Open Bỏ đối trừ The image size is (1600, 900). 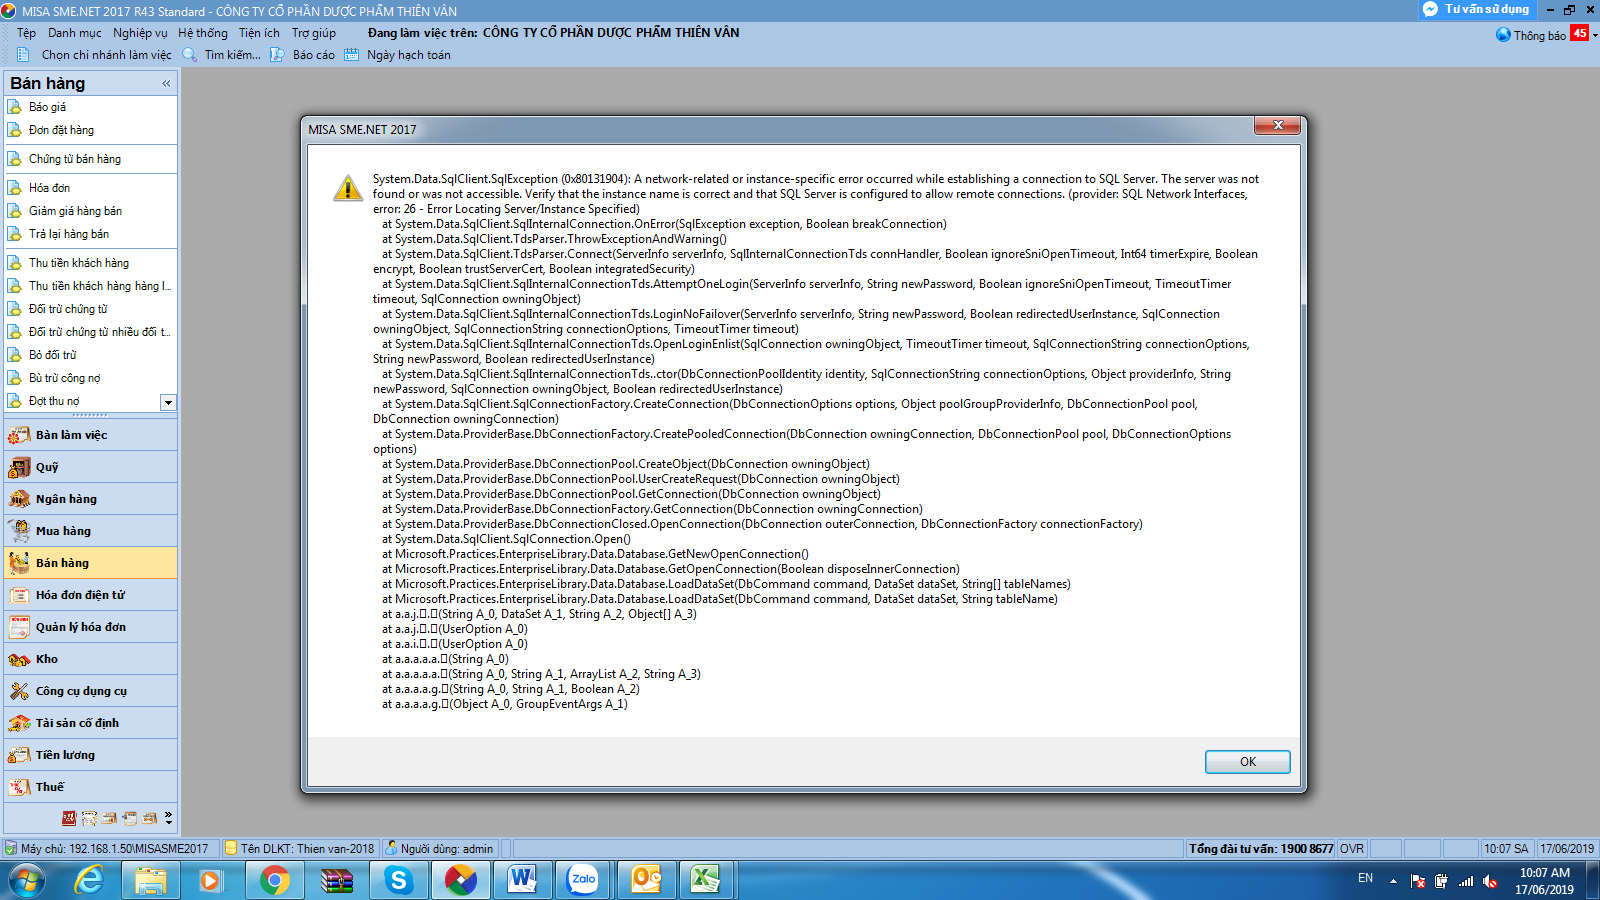52,355
